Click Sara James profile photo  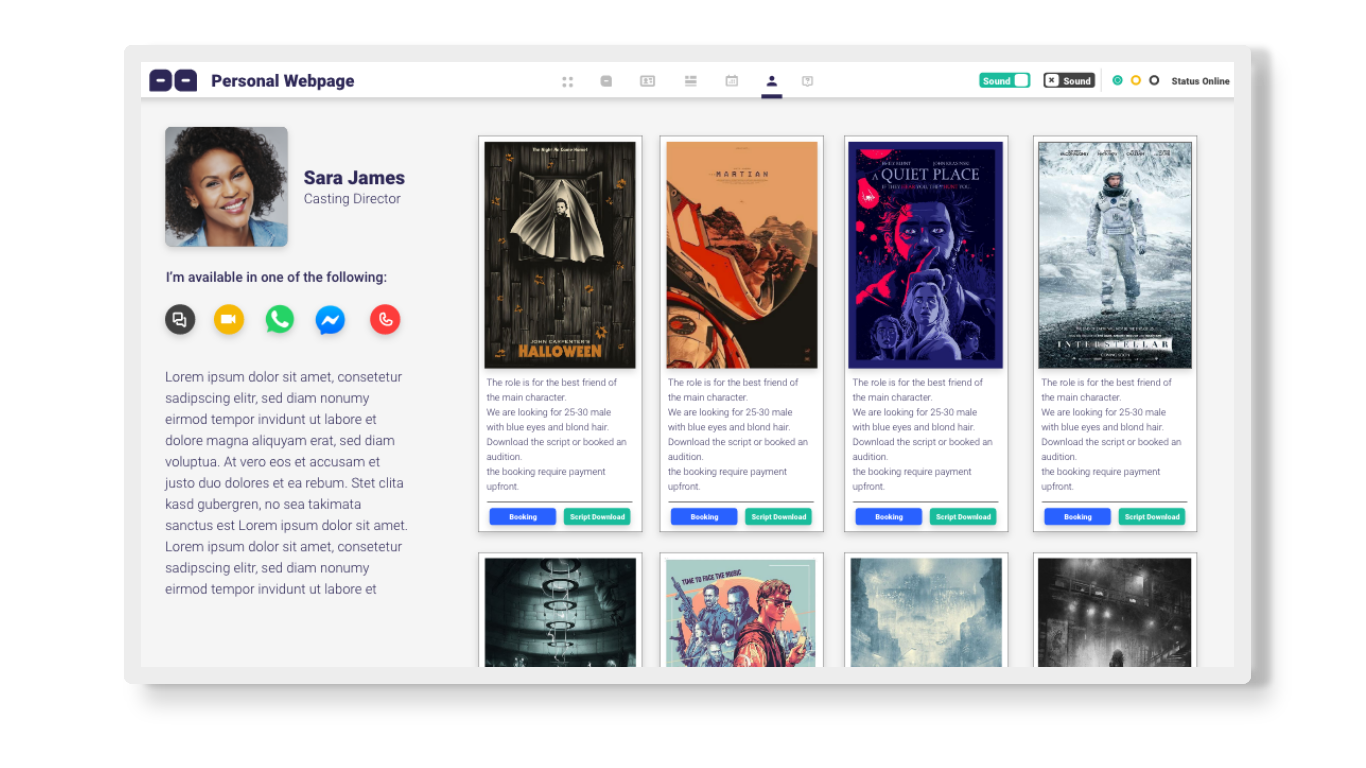(226, 187)
